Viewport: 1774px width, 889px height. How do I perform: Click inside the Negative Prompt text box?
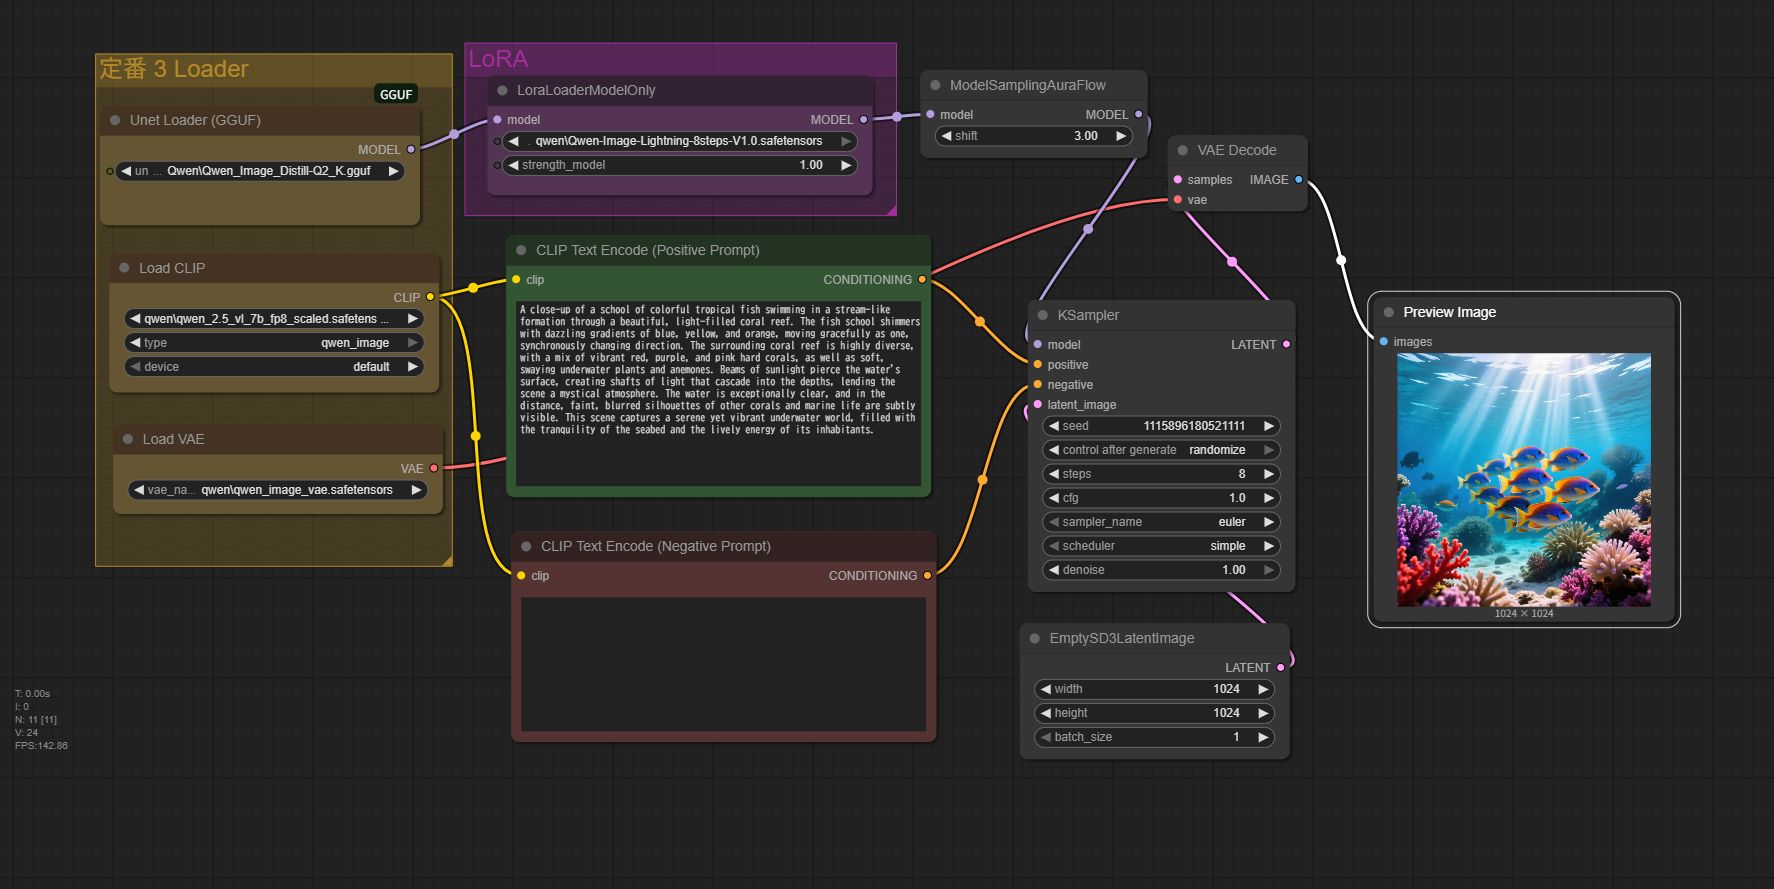click(723, 663)
